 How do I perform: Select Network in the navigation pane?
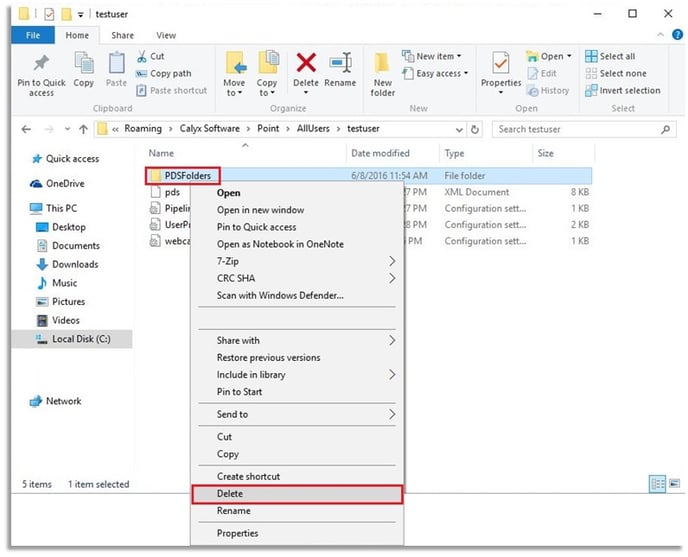(55, 401)
